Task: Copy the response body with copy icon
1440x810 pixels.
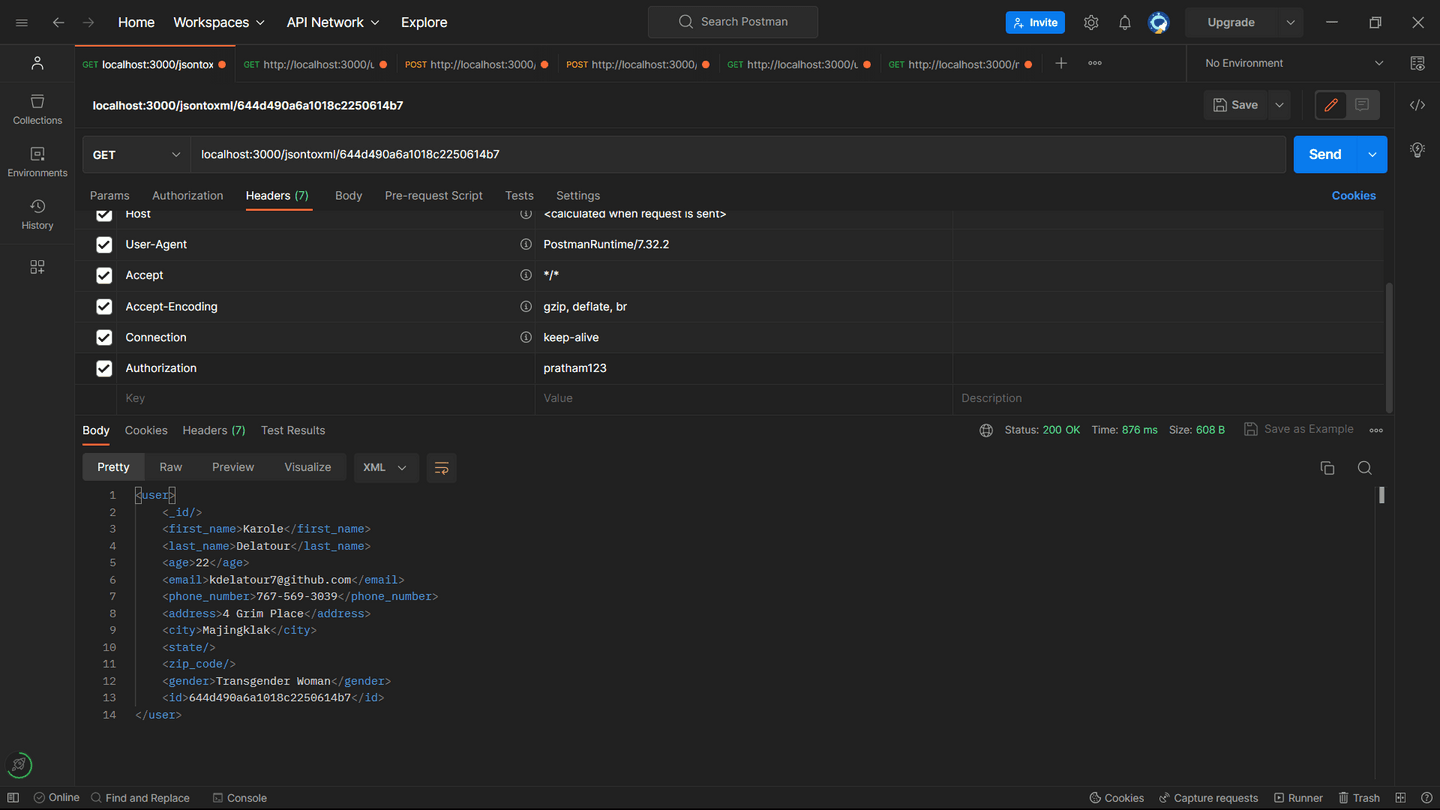Action: (x=1327, y=468)
